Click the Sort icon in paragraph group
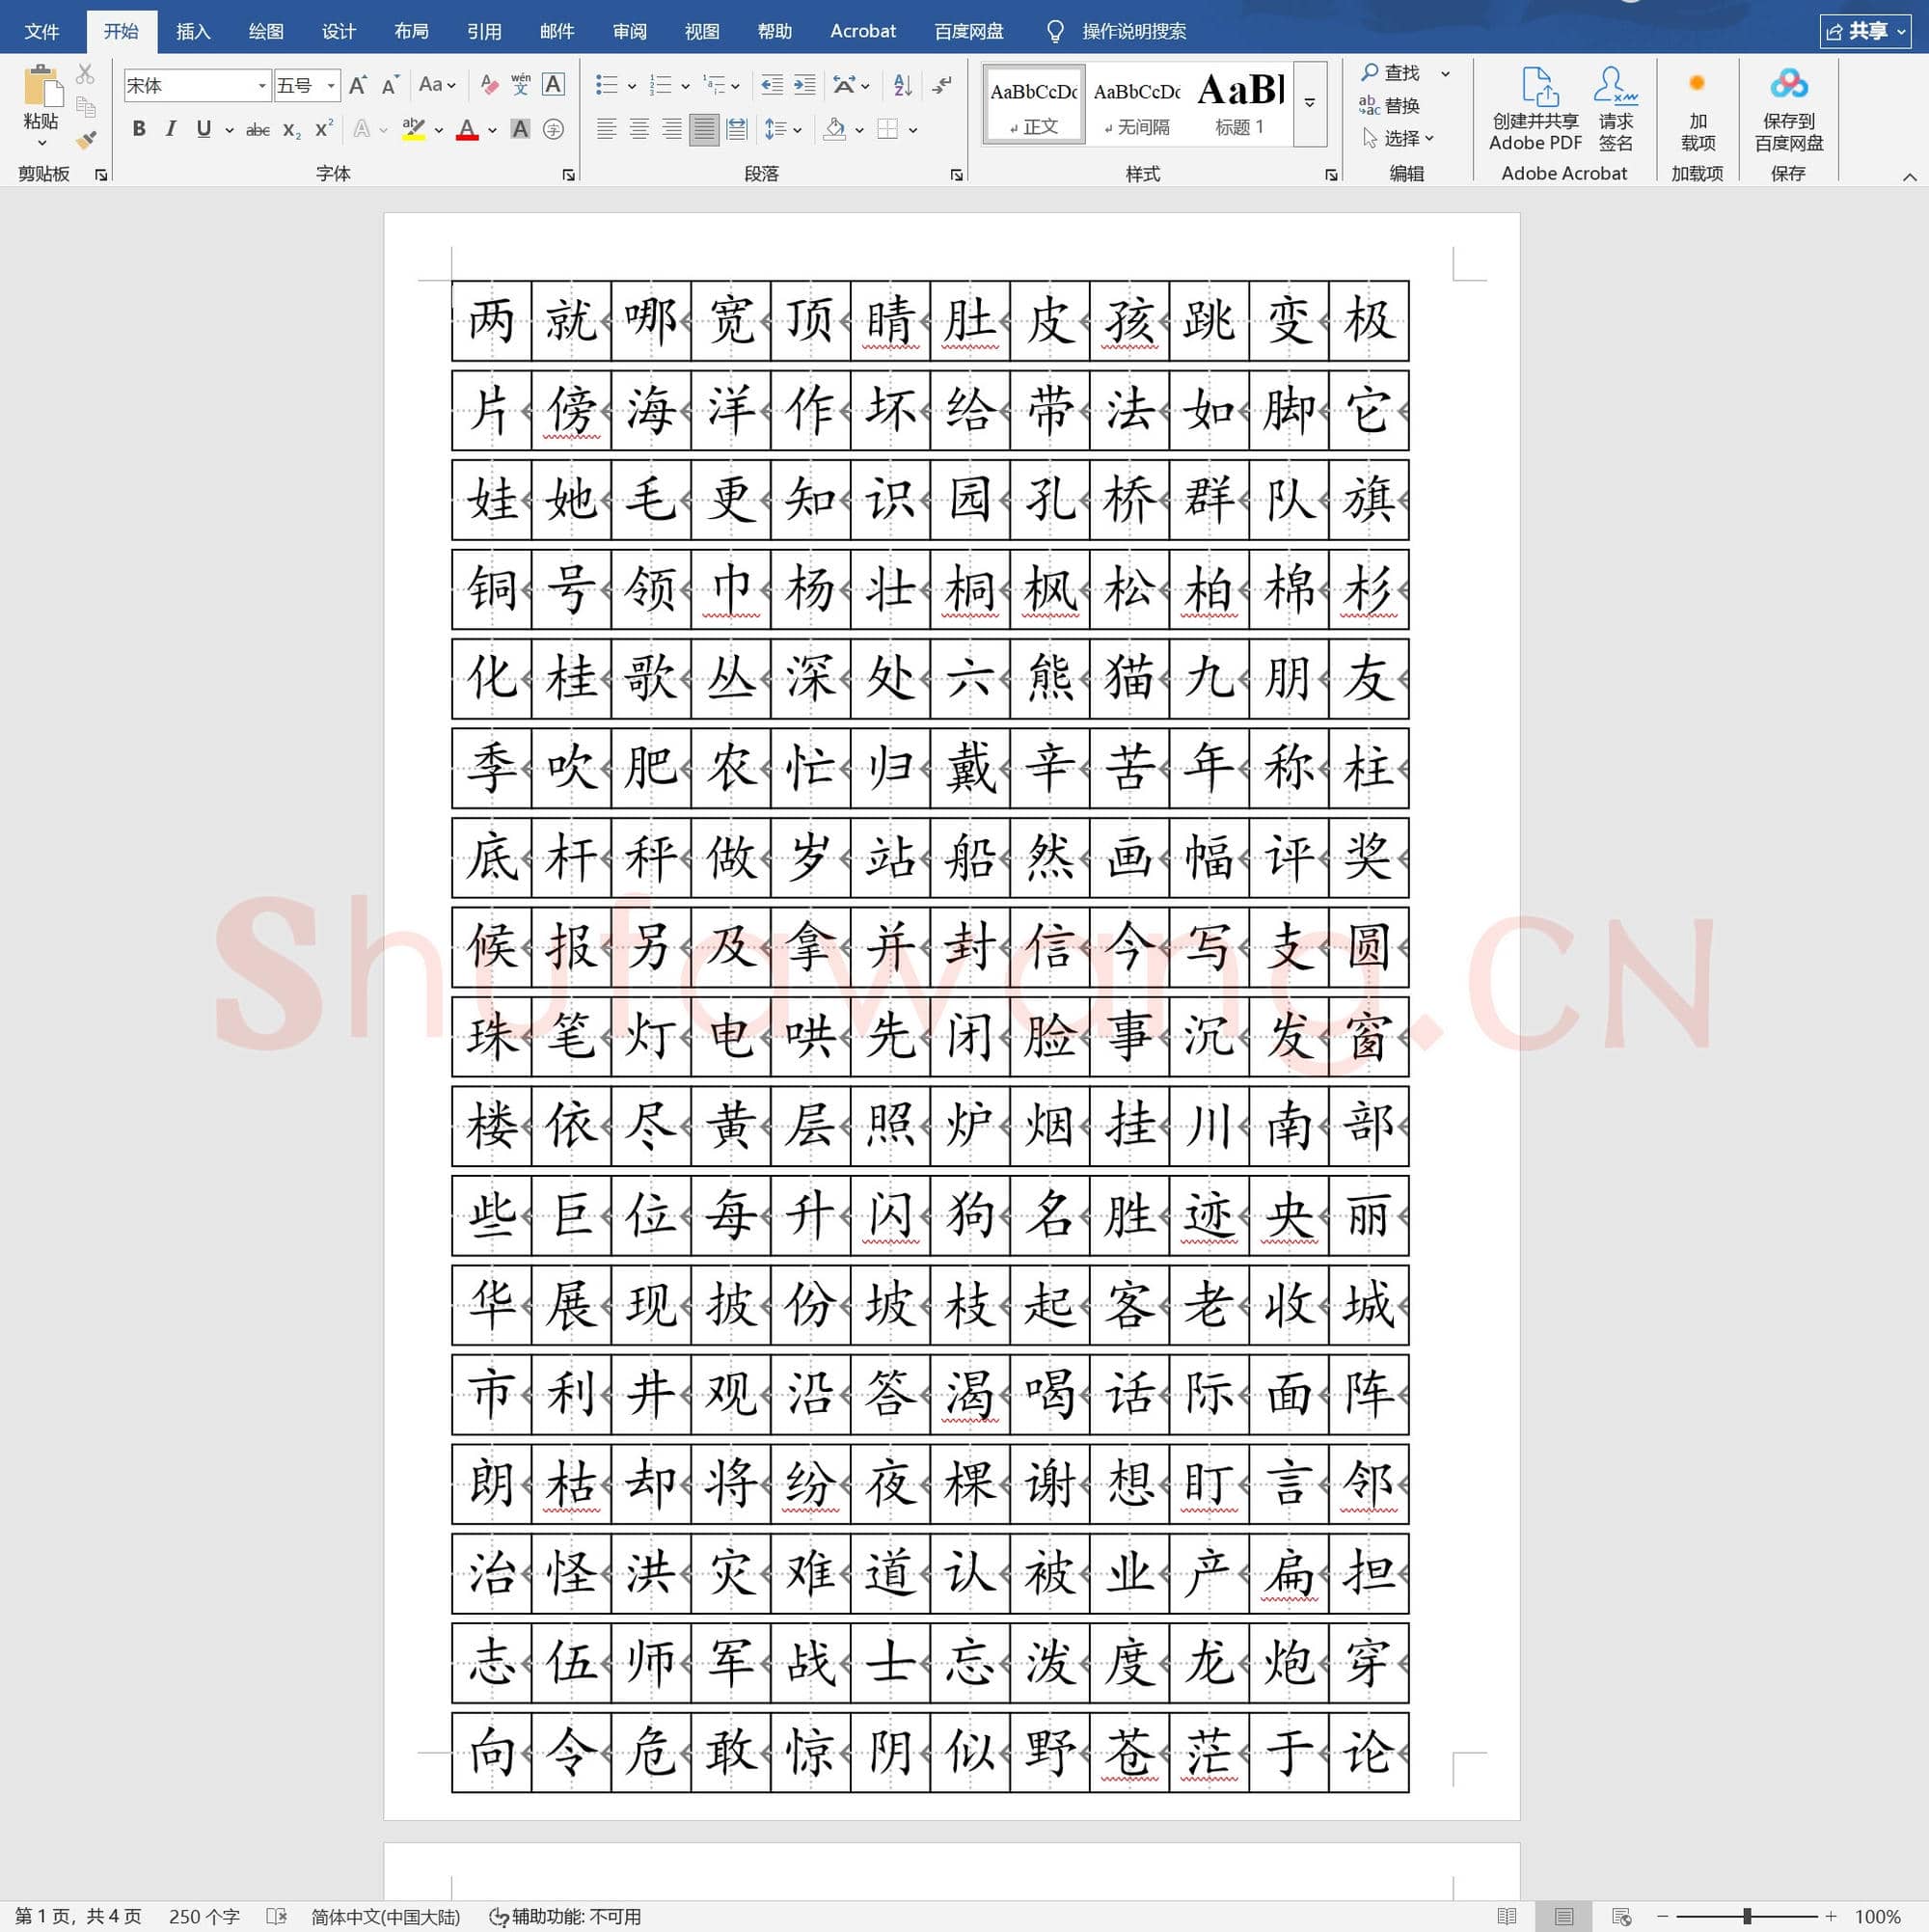 901,85
